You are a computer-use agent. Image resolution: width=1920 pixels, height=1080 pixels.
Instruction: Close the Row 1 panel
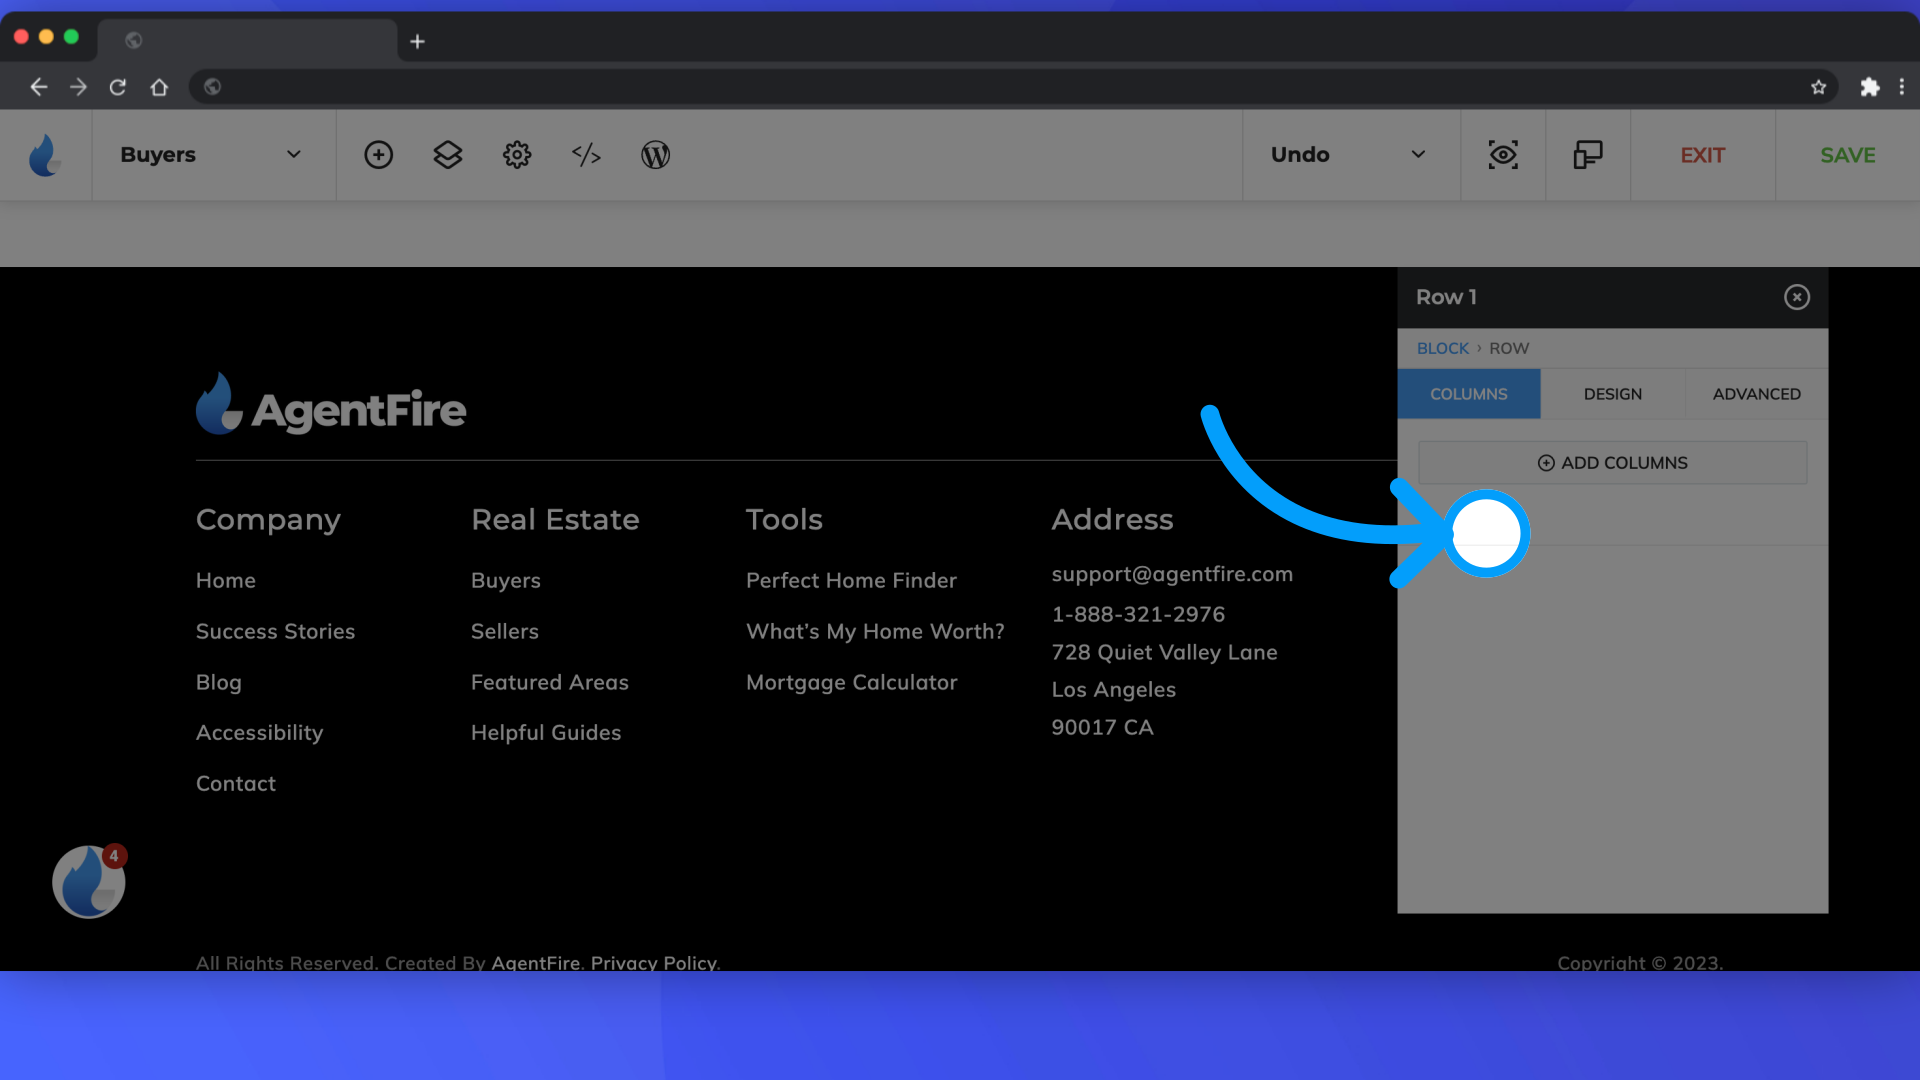(x=1797, y=297)
